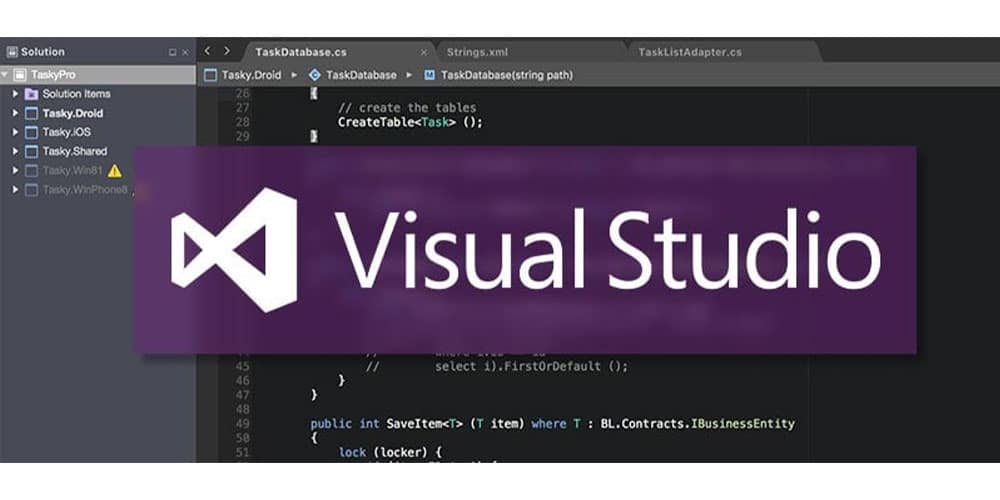Click the project icon in the breadcrumb bar
The height and width of the screenshot is (500, 1000).
click(x=210, y=75)
